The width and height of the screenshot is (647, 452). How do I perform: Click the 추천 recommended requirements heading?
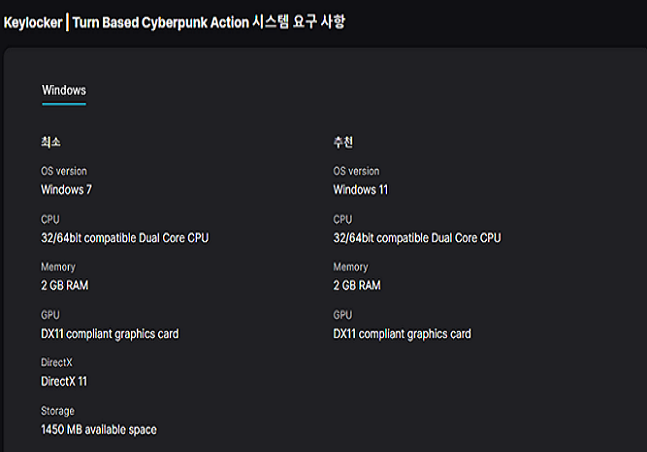(343, 142)
